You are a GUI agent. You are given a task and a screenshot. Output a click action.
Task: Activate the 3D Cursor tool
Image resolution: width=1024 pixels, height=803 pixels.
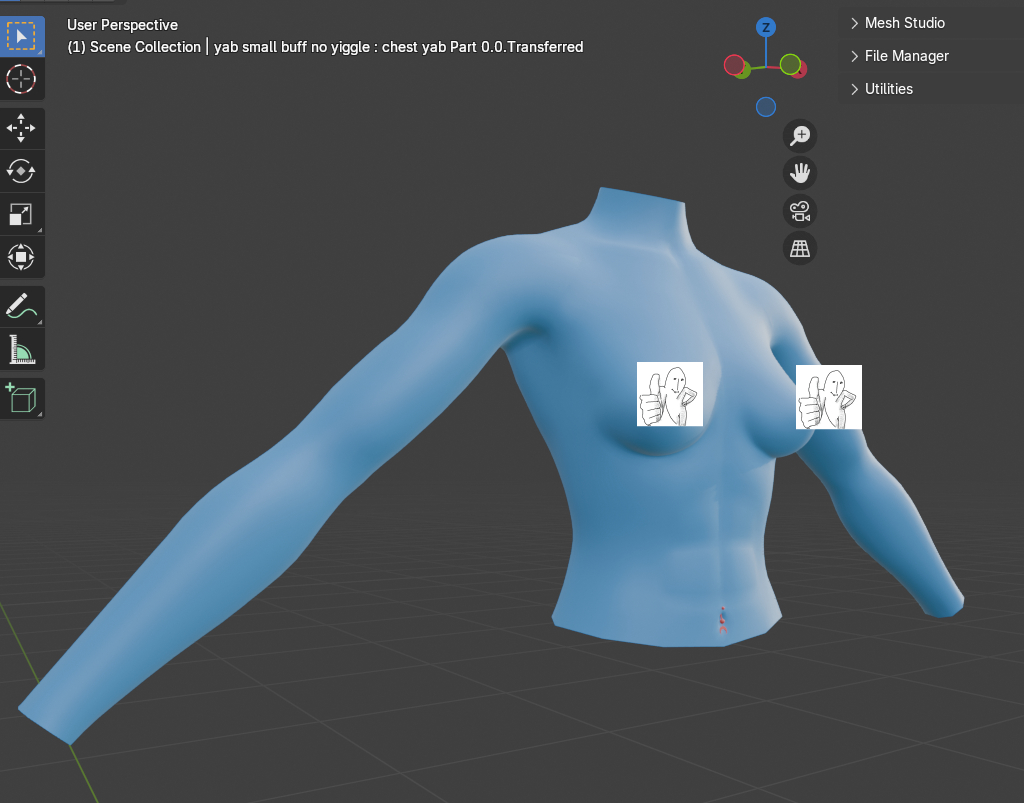(21, 79)
